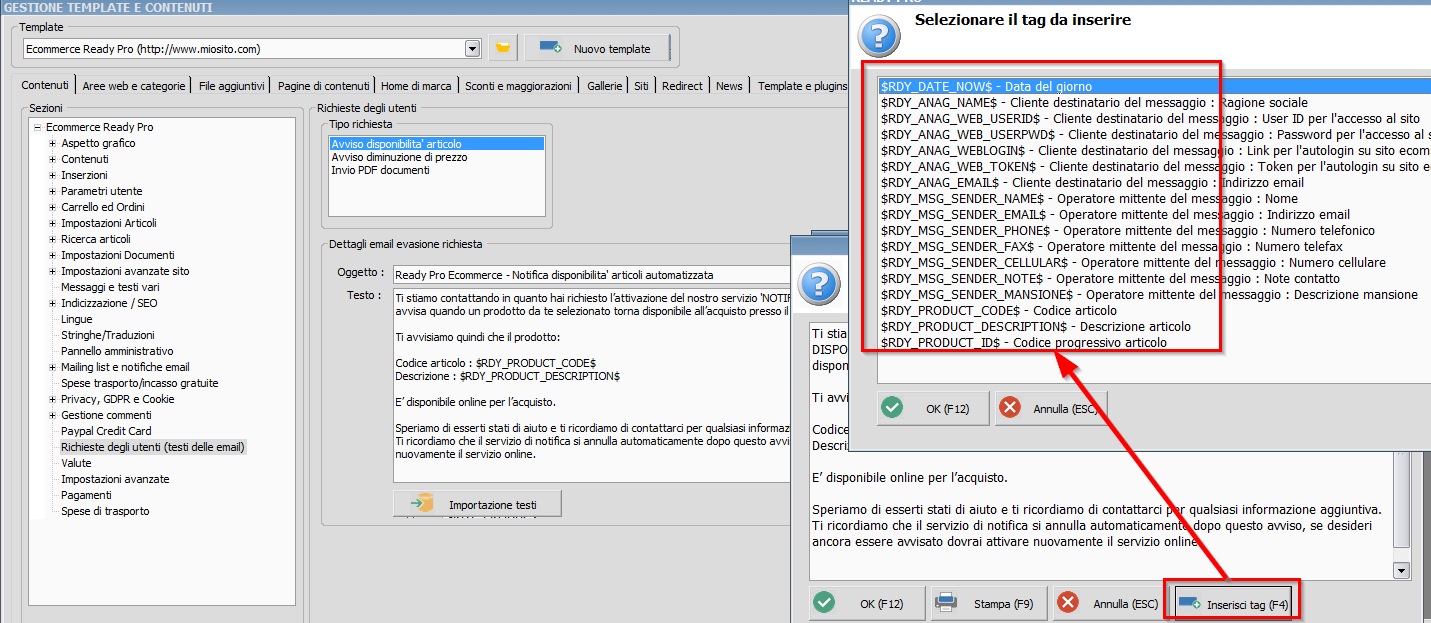Select the $RDY_PRODUCT_CODE$ tag row

pos(1154,311)
